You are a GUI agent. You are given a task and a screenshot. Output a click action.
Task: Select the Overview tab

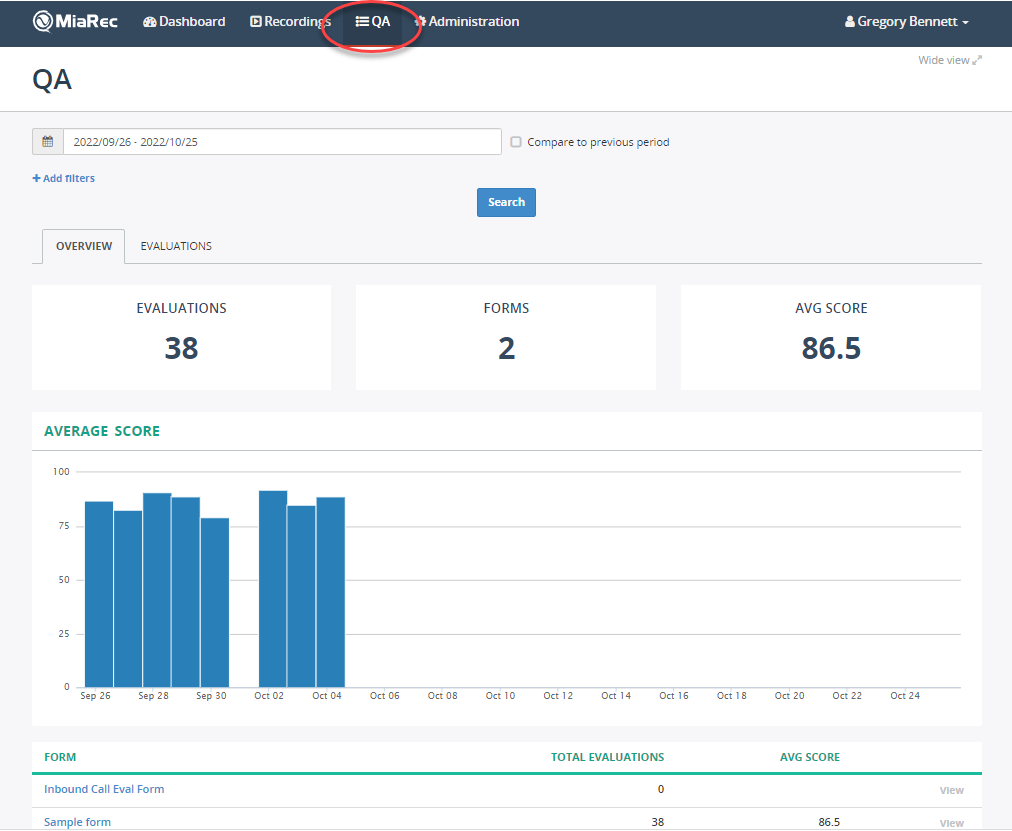tap(83, 245)
